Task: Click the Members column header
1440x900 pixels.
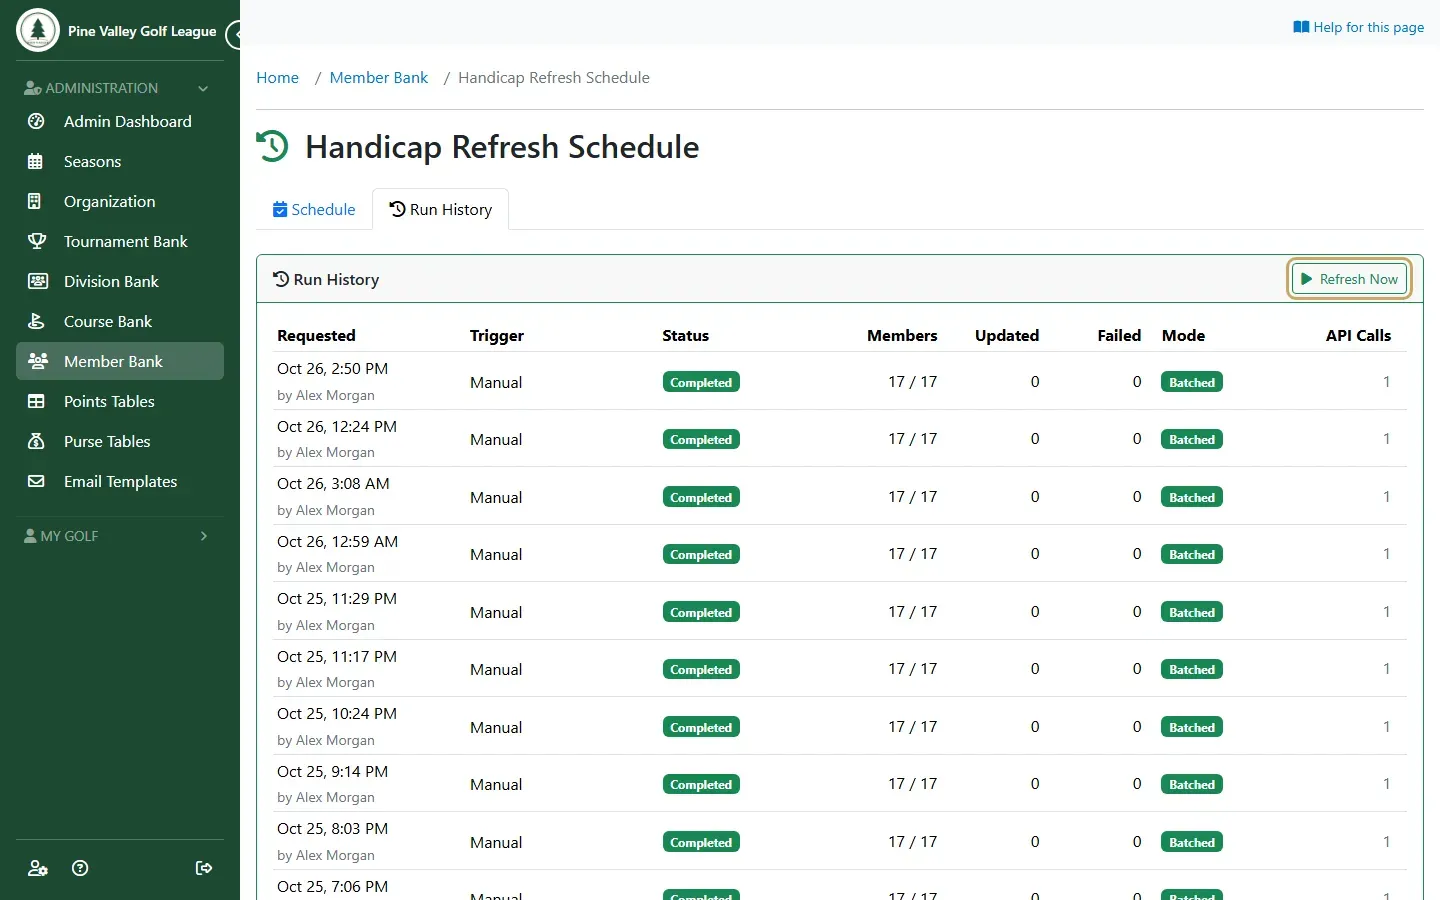Action: click(902, 336)
